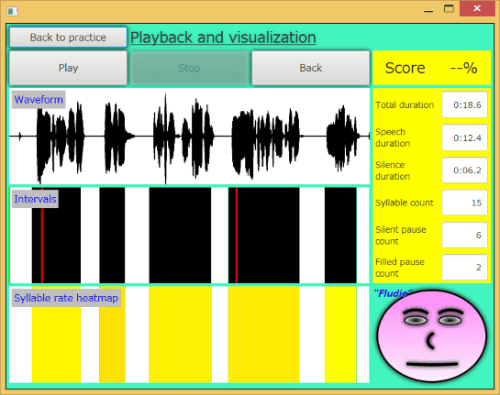Maximize the application window
The height and width of the screenshot is (395, 500).
click(449, 9)
